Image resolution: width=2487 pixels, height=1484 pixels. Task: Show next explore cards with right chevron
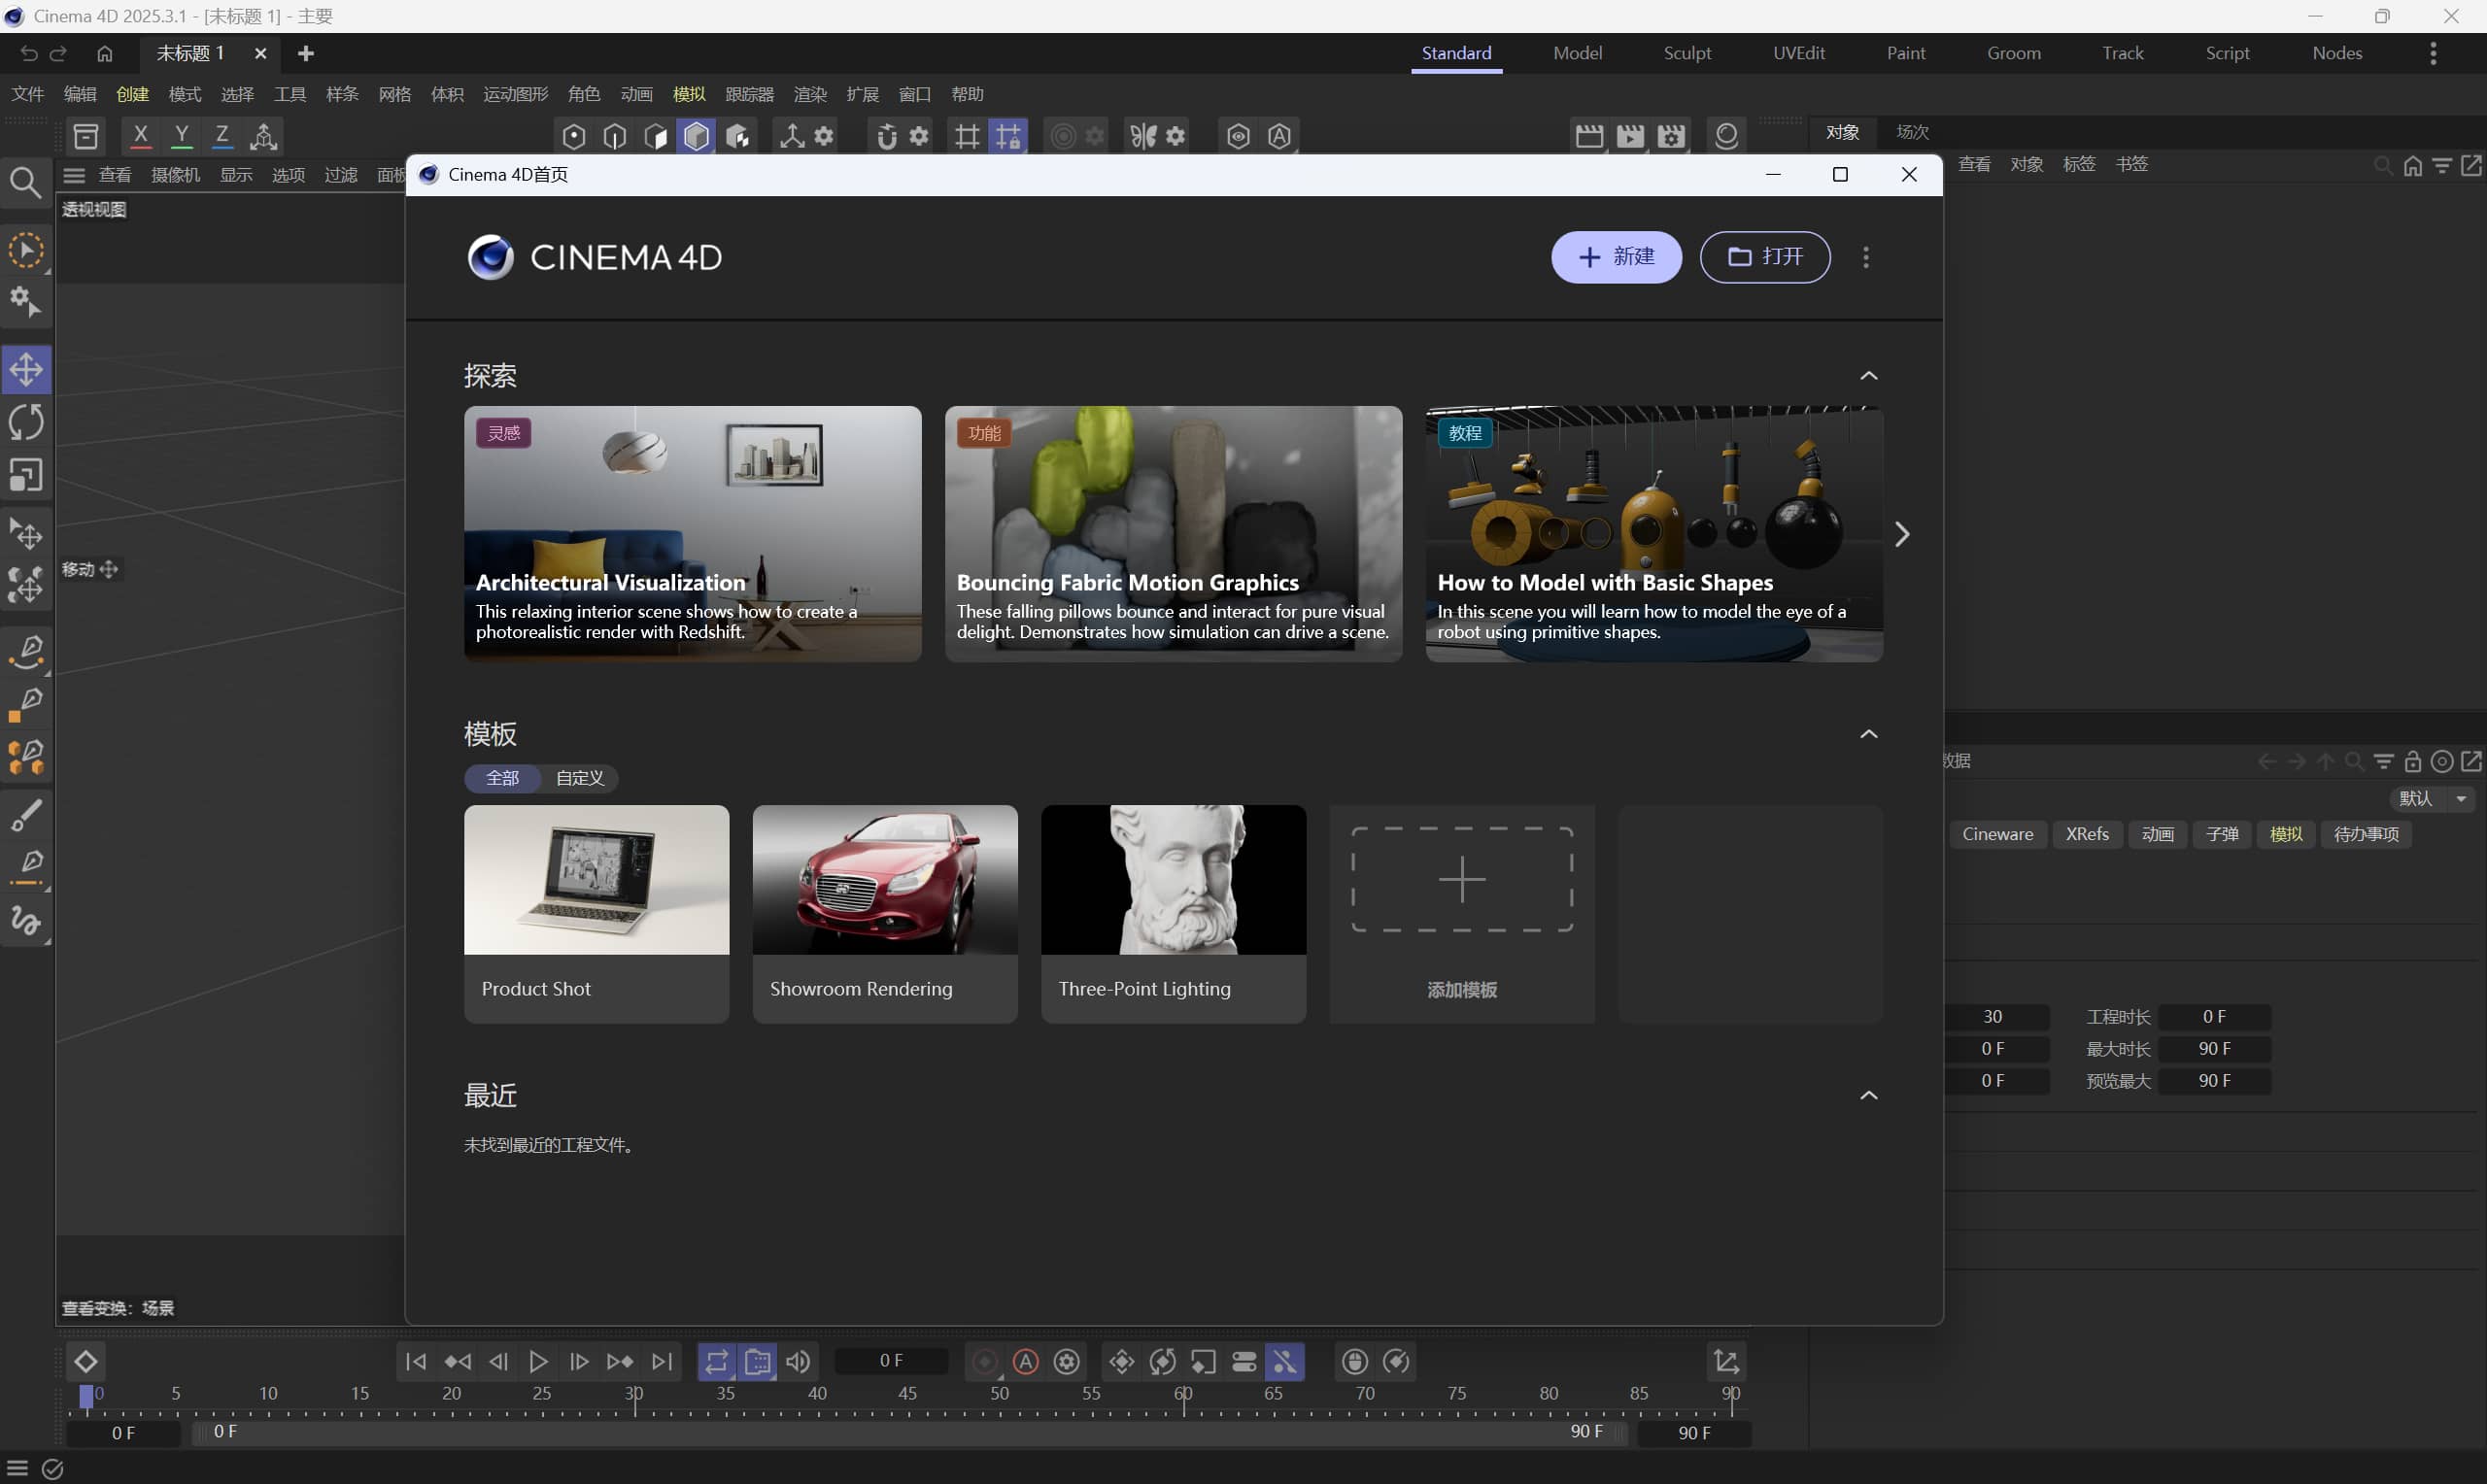[x=1902, y=534]
